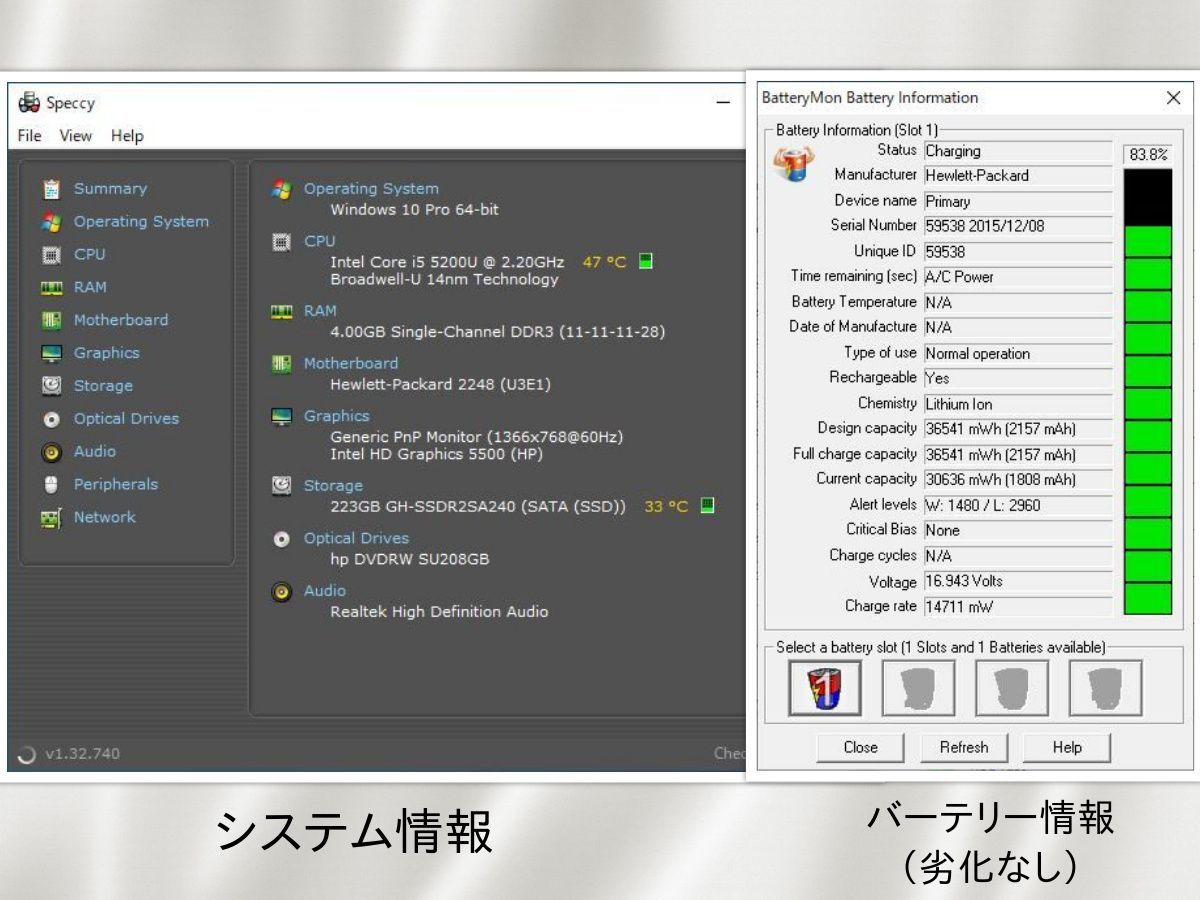
Task: Click the 47 °C CPU temperature reading
Action: pos(605,262)
